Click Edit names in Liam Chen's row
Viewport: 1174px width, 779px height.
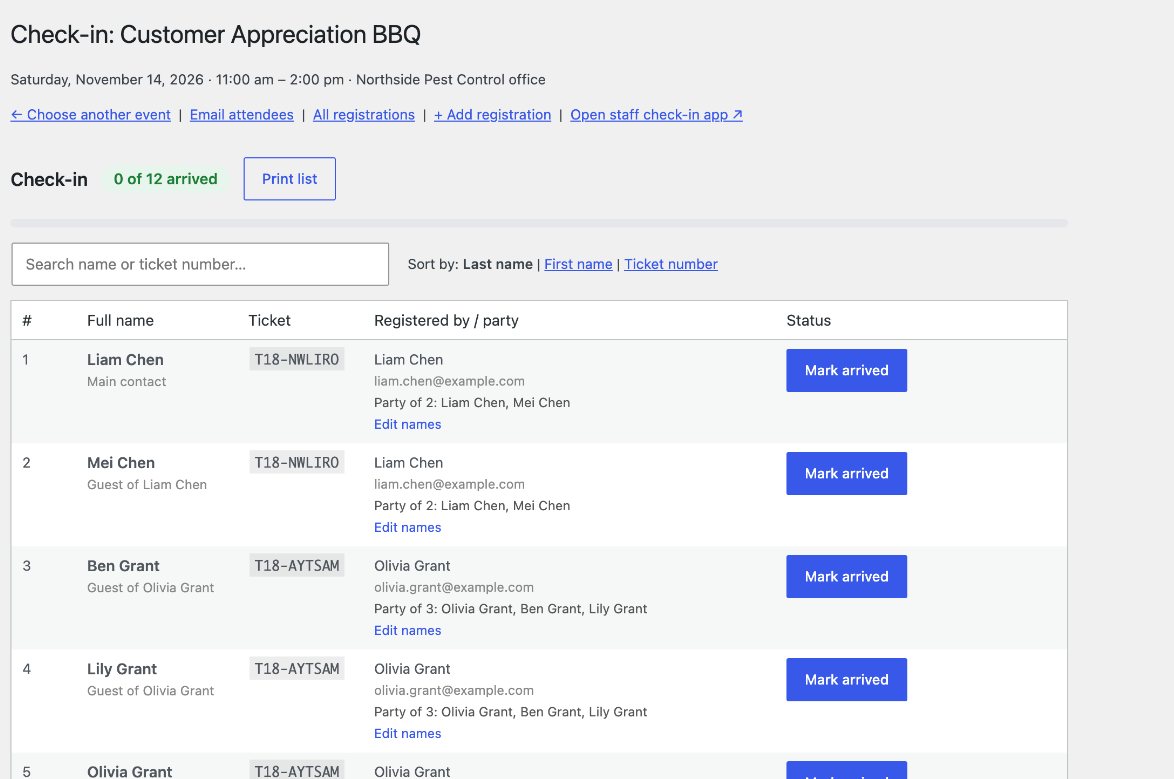[x=407, y=425]
